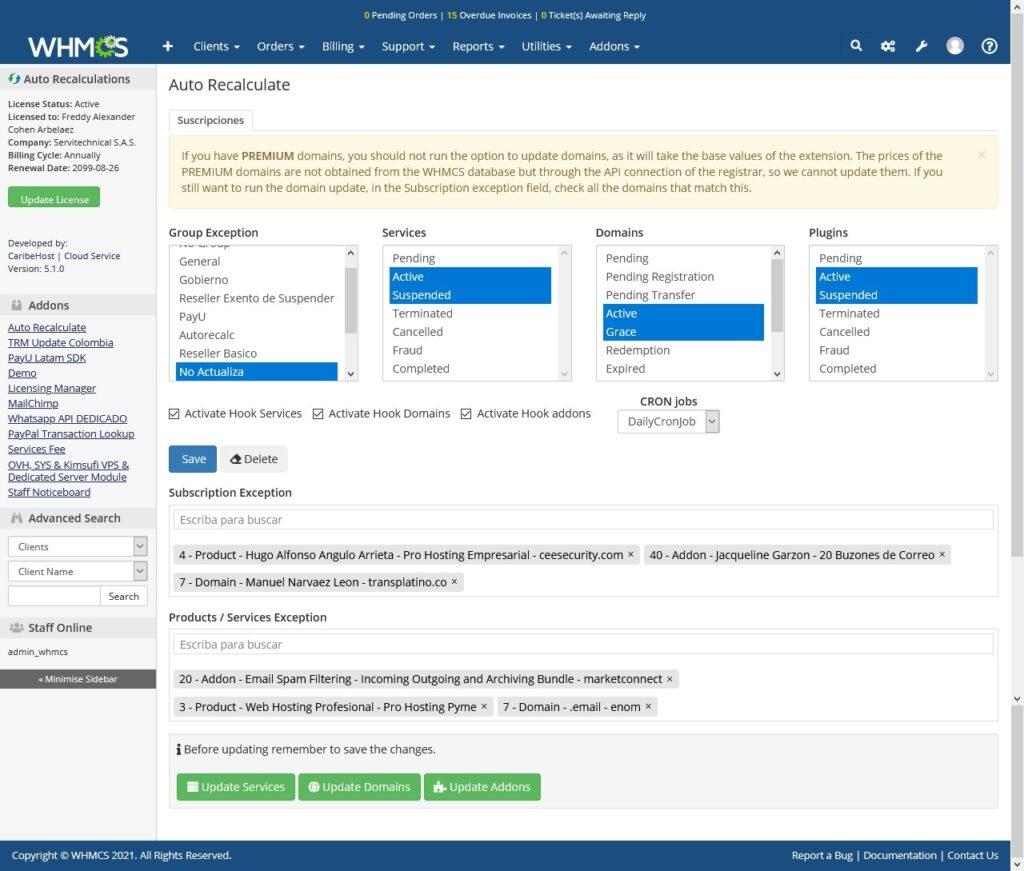This screenshot has height=871, width=1024.
Task: Remove Email Spam Filtering exception tag
Action: (x=669, y=679)
